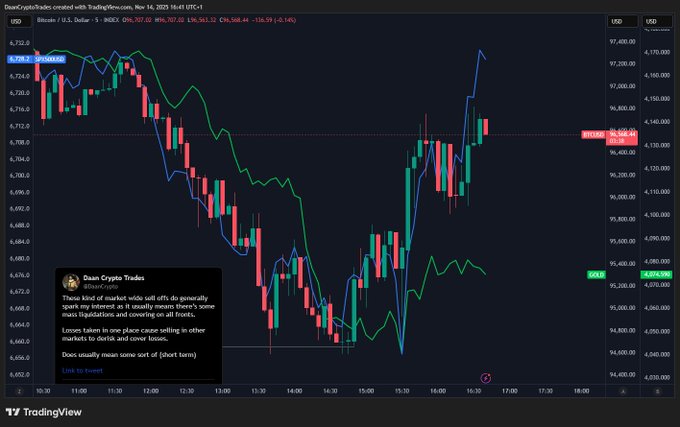Screen dimensions: 680x427
Task: Toggle the 'A' scale button under the Bitcoin axis
Action: coord(623,391)
